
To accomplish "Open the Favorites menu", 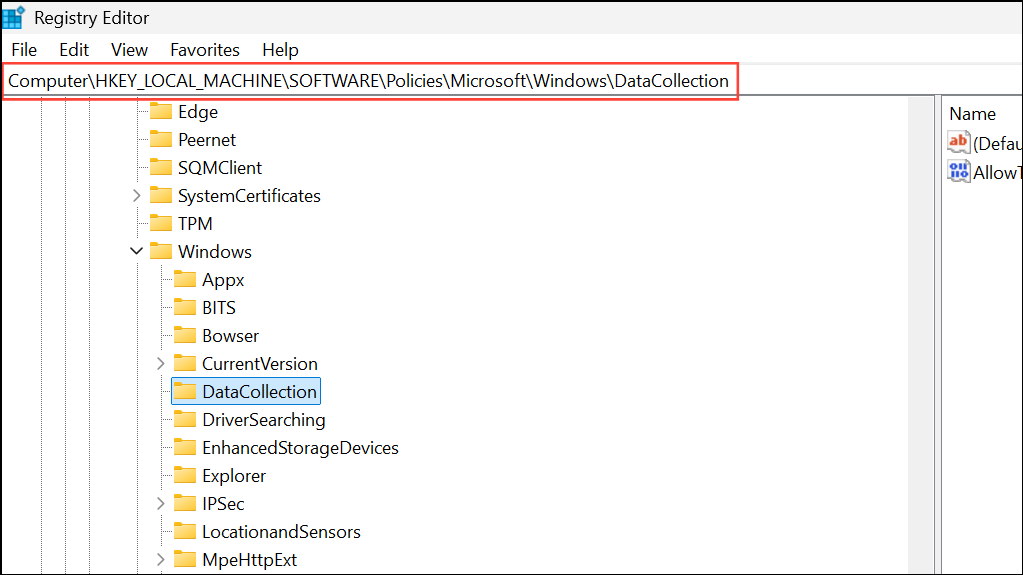I will pos(205,50).
